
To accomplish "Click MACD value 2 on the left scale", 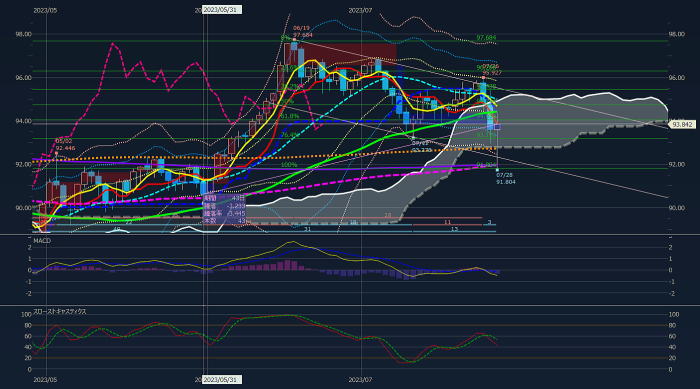I will (x=30, y=247).
